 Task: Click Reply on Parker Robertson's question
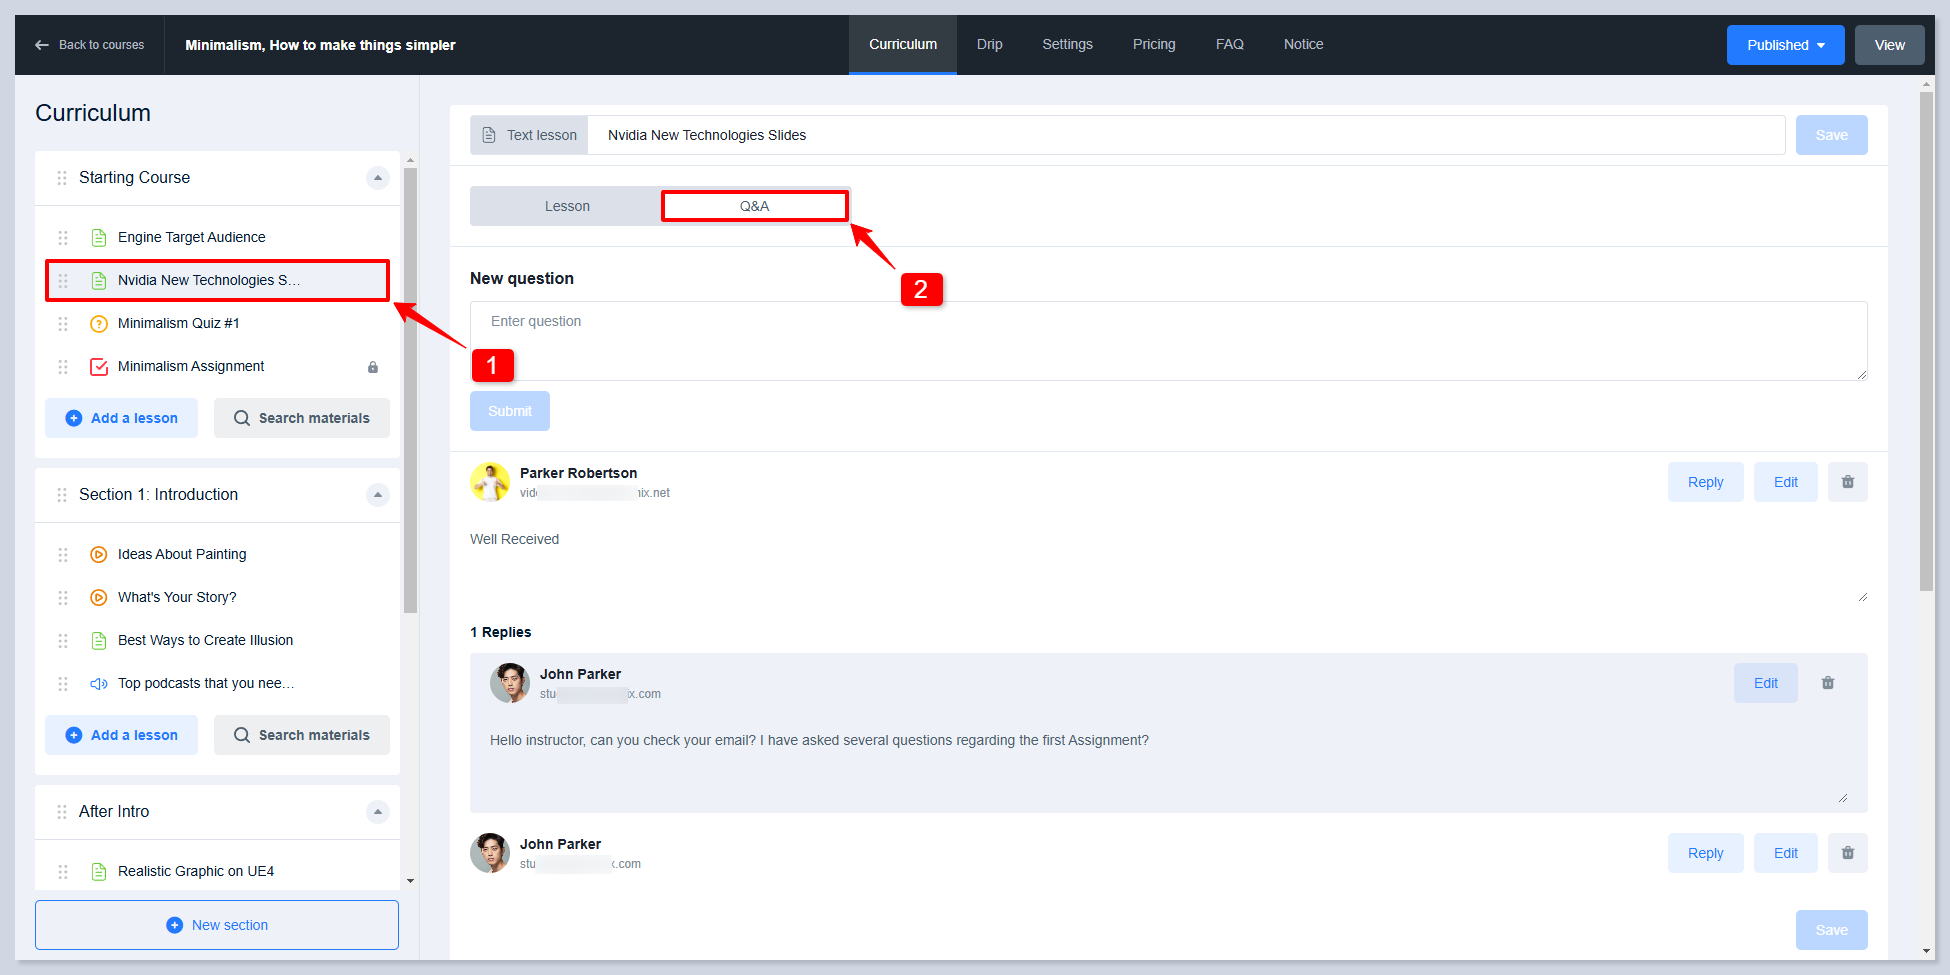(x=1705, y=482)
